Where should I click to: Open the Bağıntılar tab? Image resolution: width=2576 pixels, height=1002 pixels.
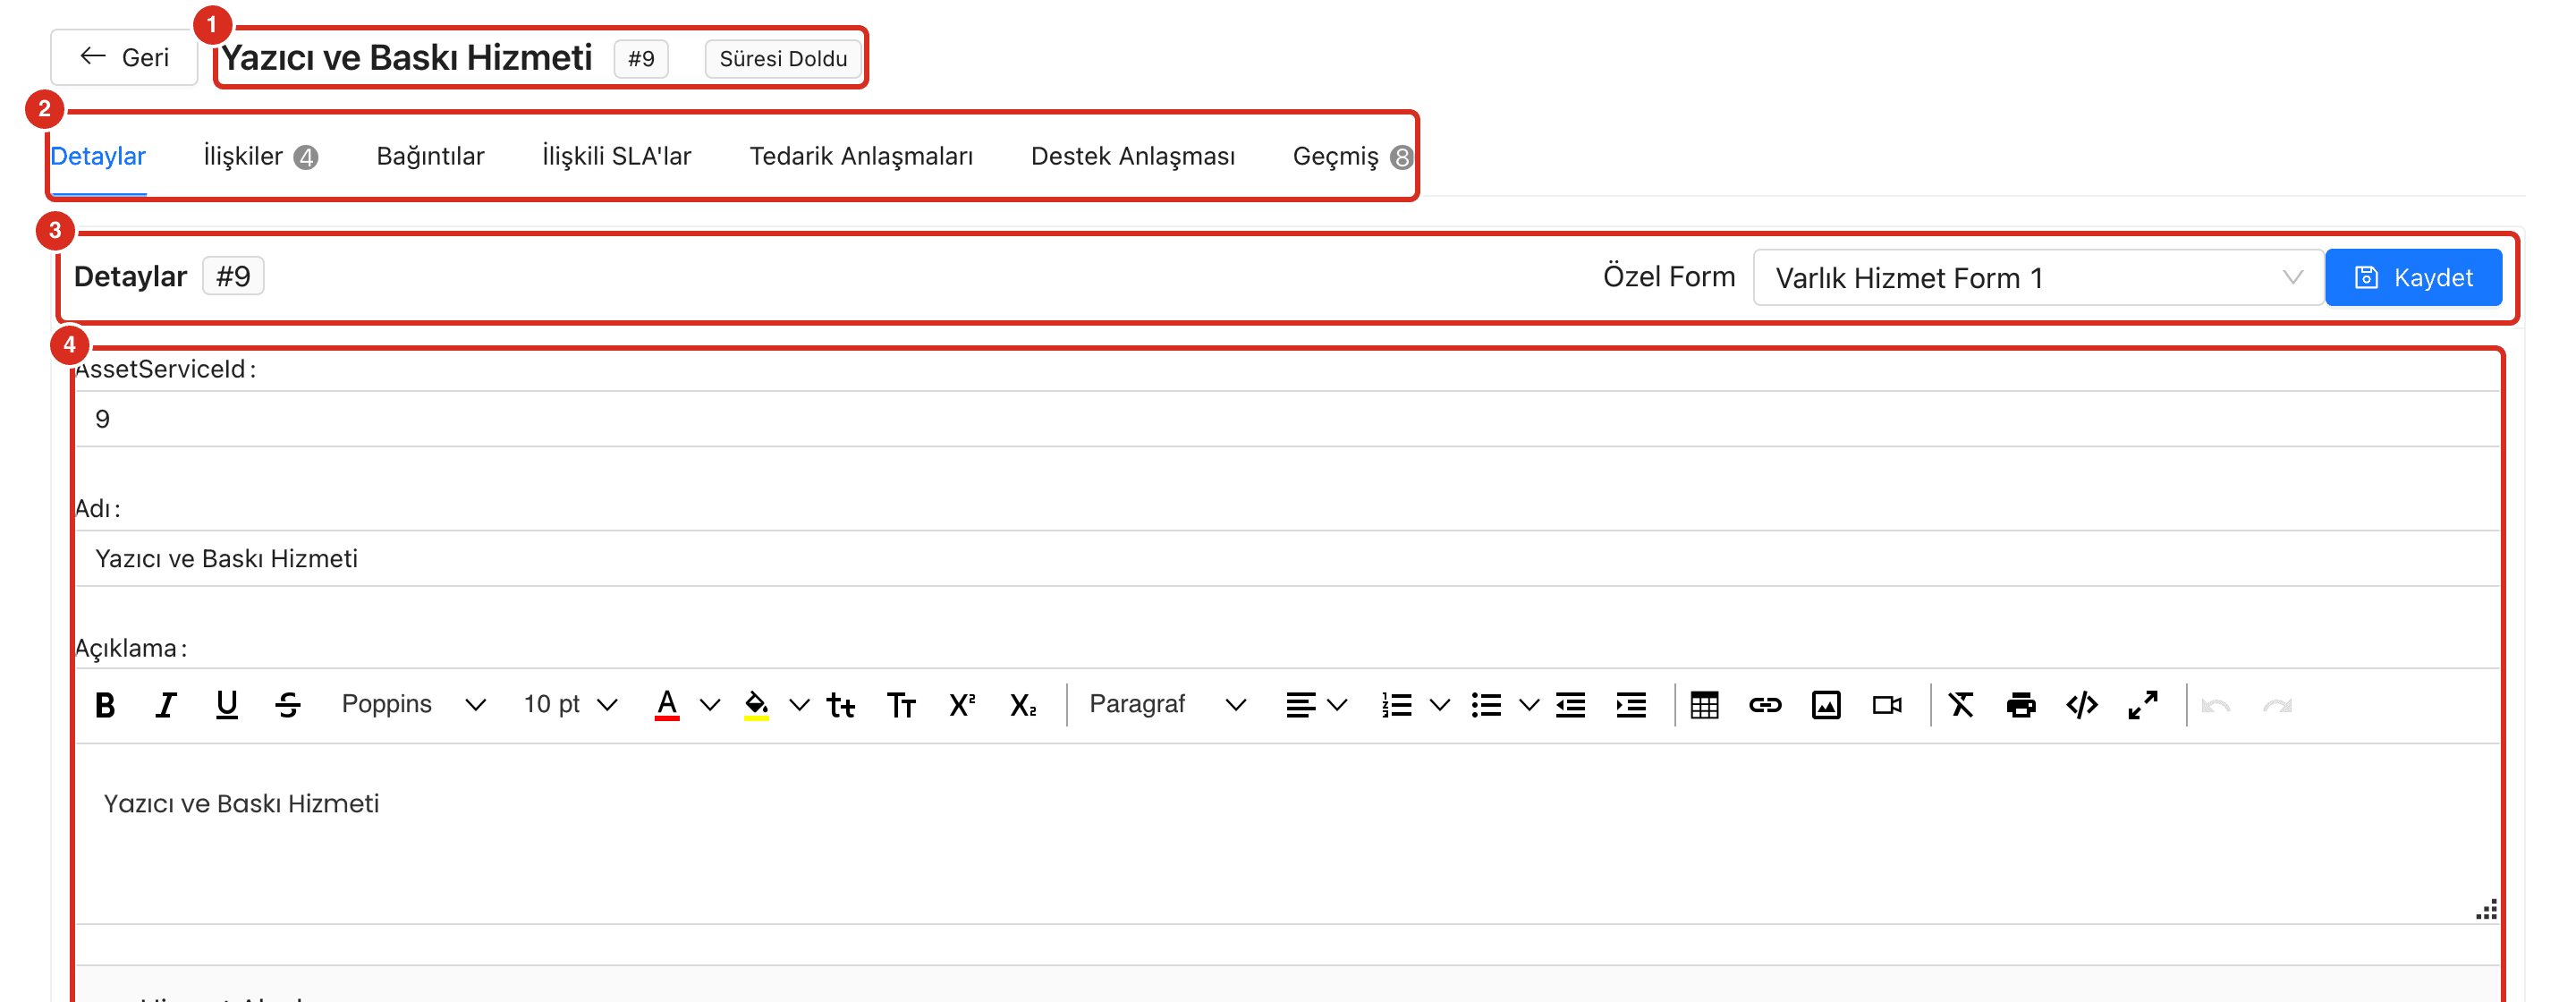coord(430,156)
